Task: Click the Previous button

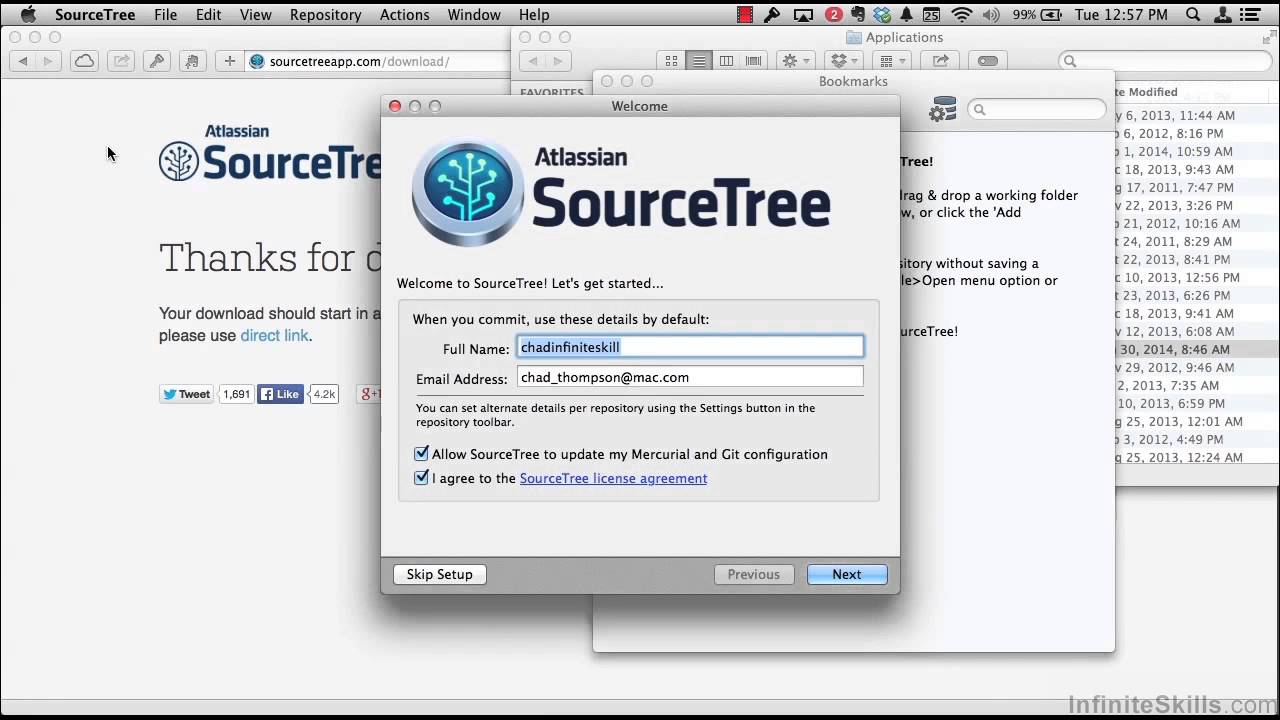Action: (x=753, y=574)
